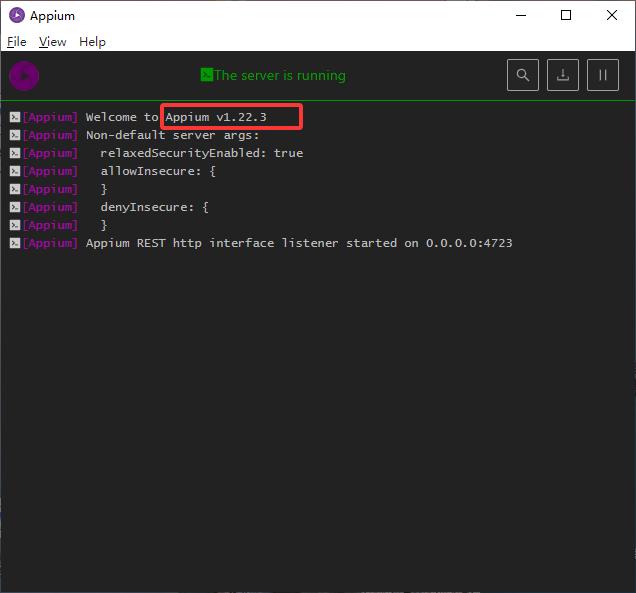Click the Appium icon in the title bar
The height and width of the screenshot is (593, 636).
click(17, 15)
